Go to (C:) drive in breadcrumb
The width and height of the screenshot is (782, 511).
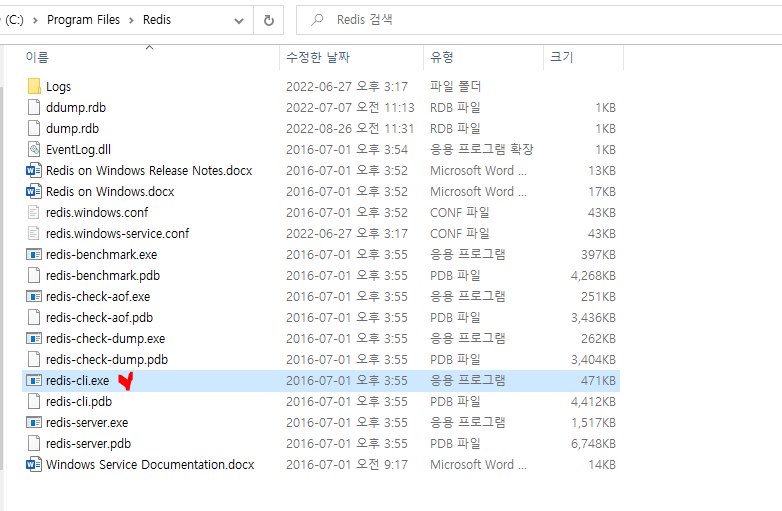tap(14, 19)
